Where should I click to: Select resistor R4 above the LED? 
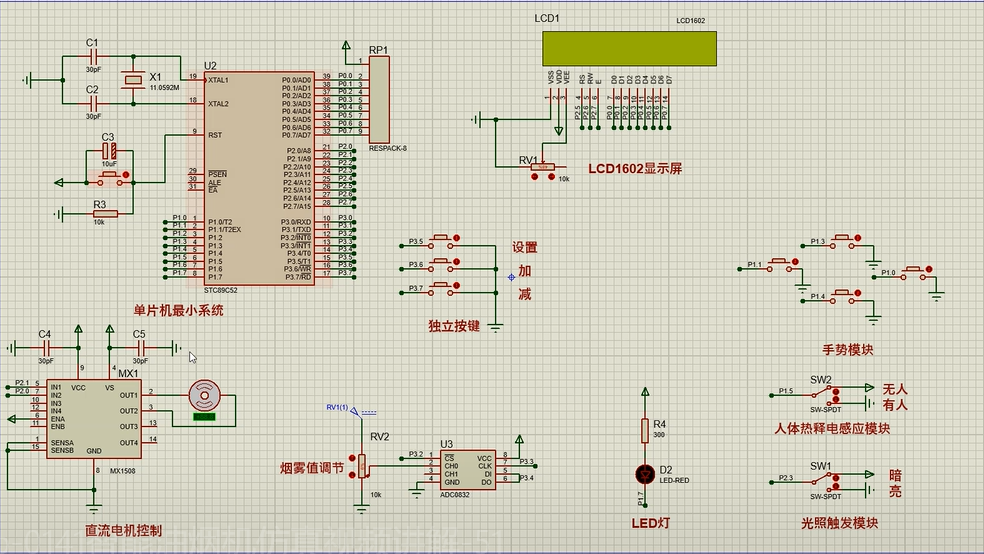(x=646, y=430)
